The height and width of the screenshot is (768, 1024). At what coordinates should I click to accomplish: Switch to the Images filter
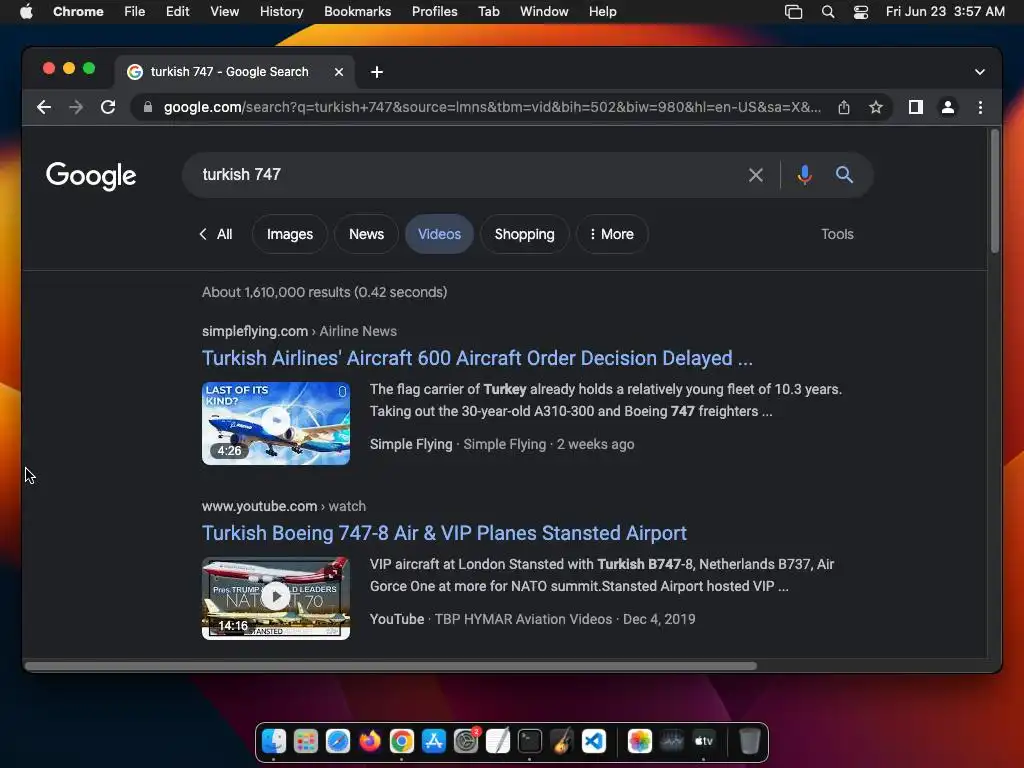(x=289, y=234)
